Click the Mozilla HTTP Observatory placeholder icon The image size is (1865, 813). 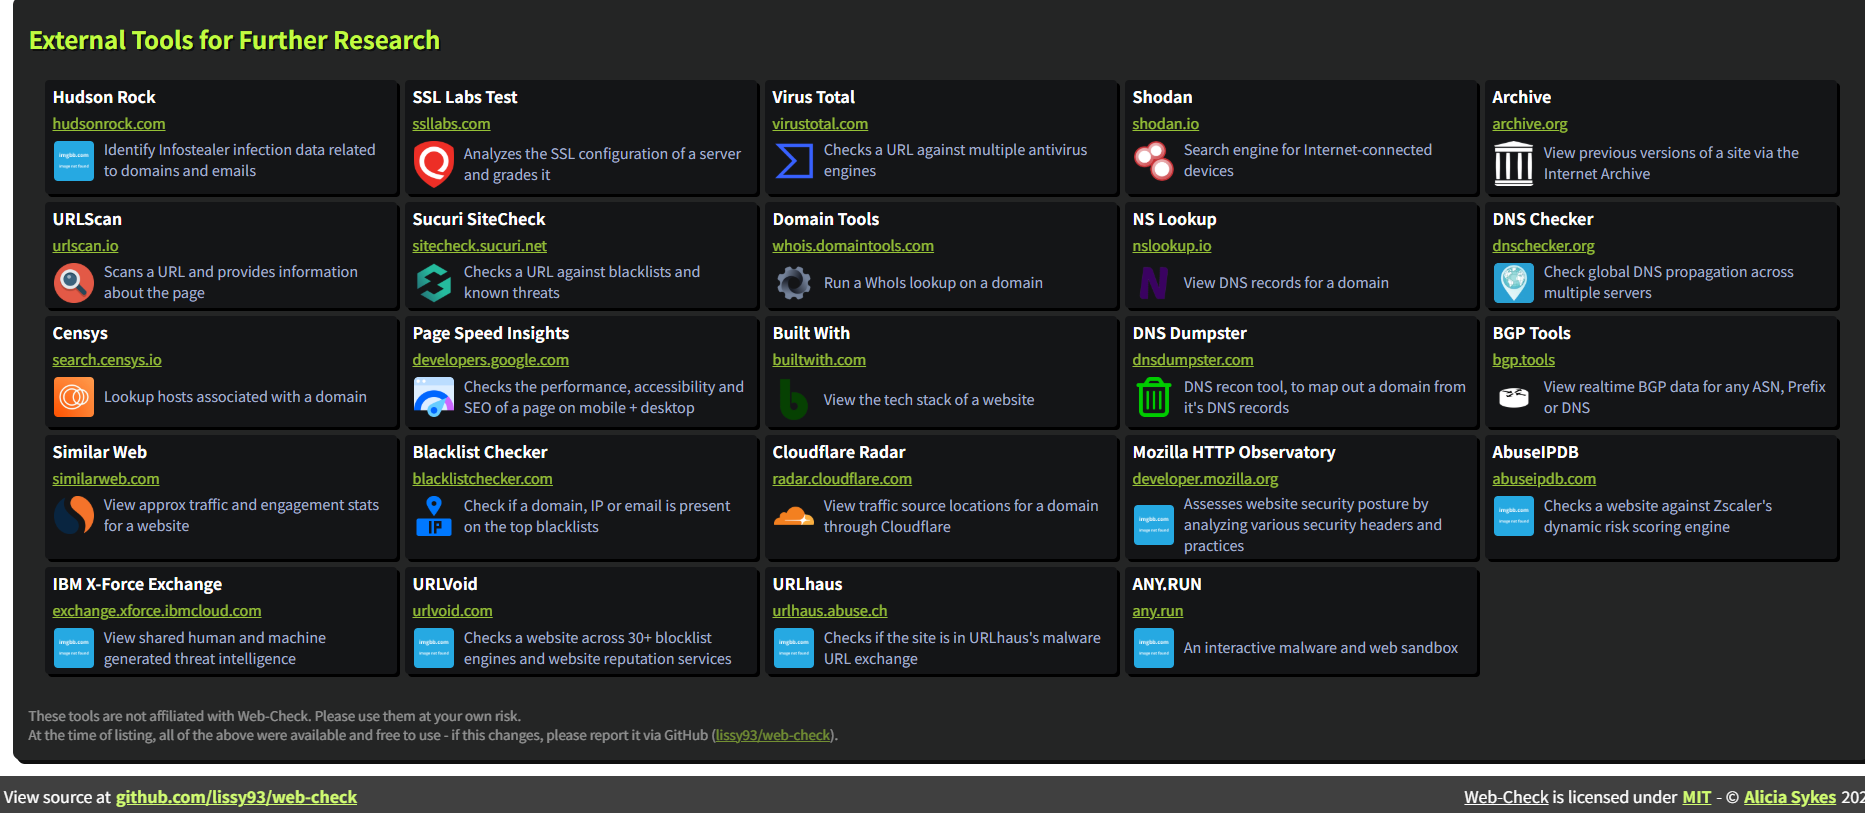pos(1154,525)
